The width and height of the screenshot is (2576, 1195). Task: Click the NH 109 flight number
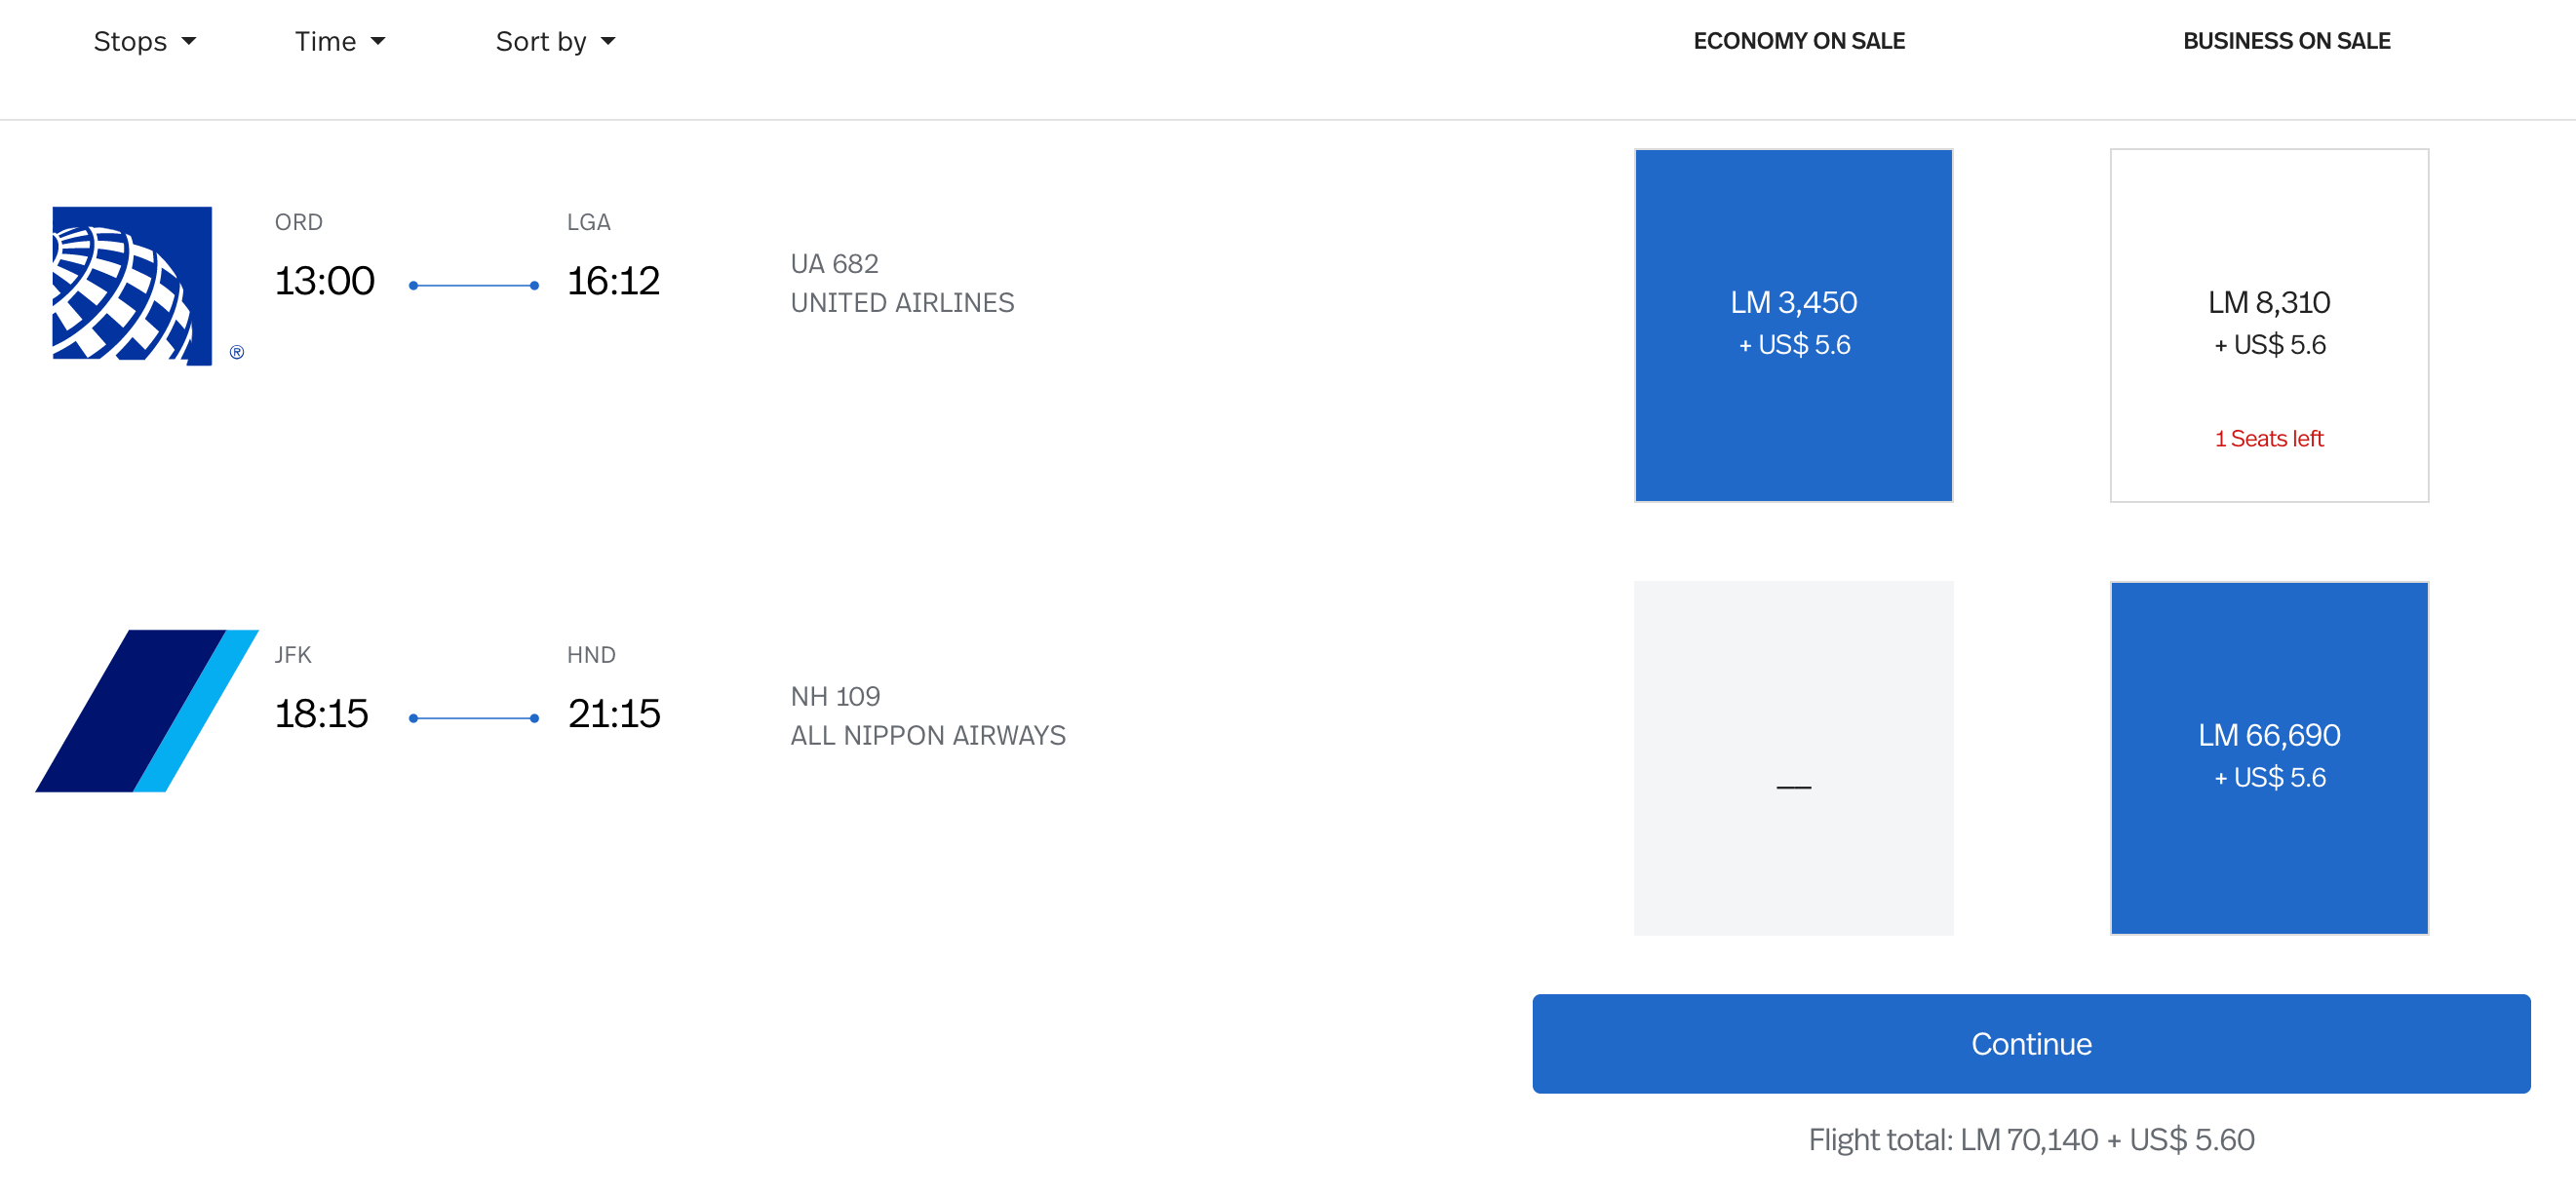click(835, 696)
